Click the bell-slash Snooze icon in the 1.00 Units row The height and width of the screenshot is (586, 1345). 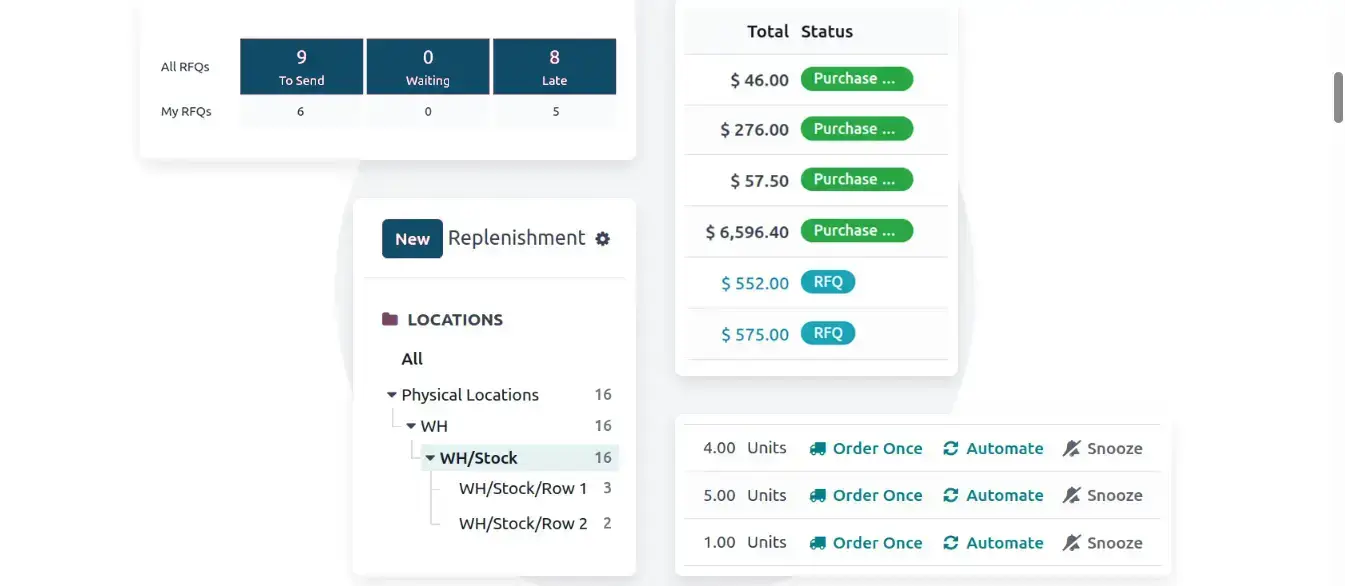pyautogui.click(x=1071, y=543)
